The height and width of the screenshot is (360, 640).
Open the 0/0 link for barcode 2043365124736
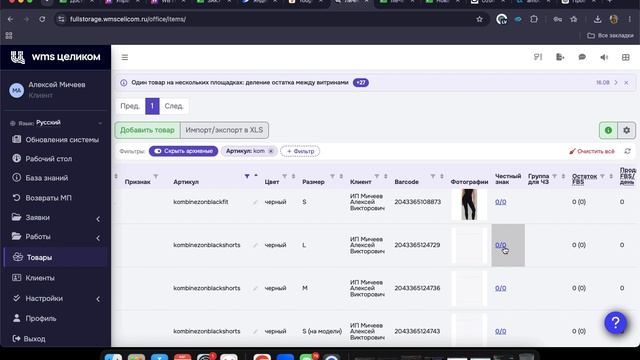[500, 288]
